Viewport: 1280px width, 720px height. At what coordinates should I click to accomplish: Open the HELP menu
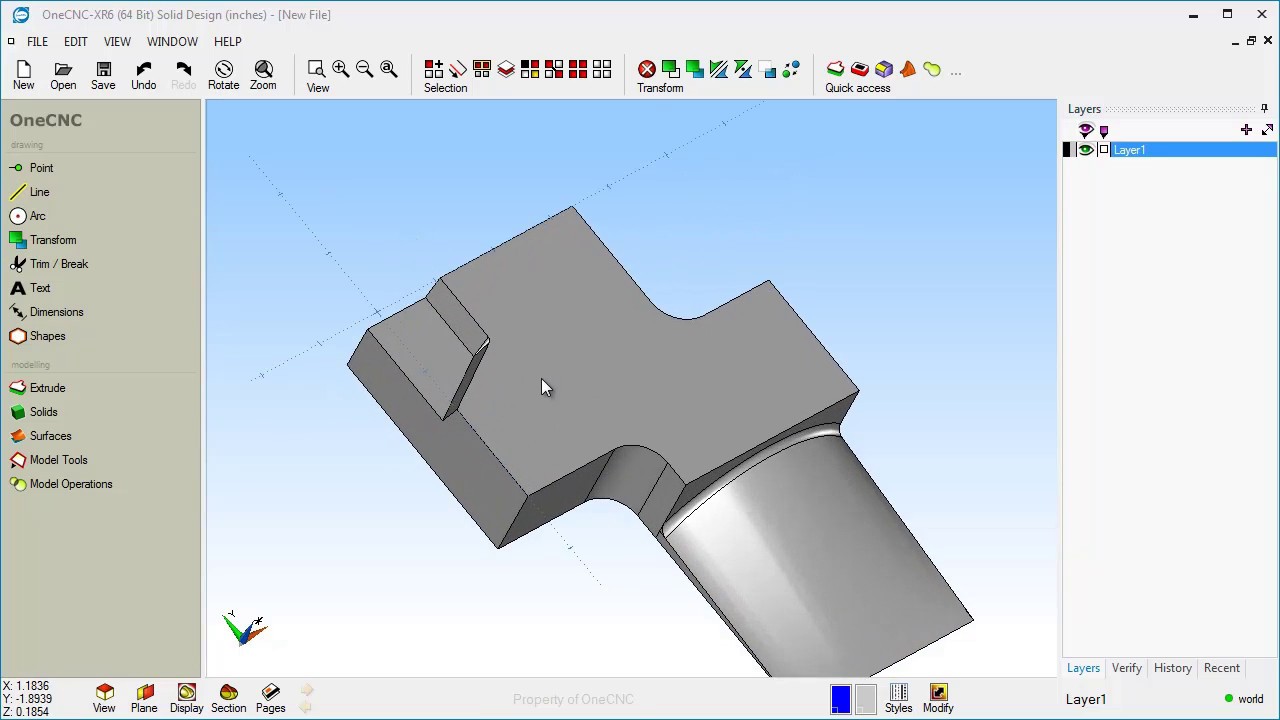tap(227, 42)
